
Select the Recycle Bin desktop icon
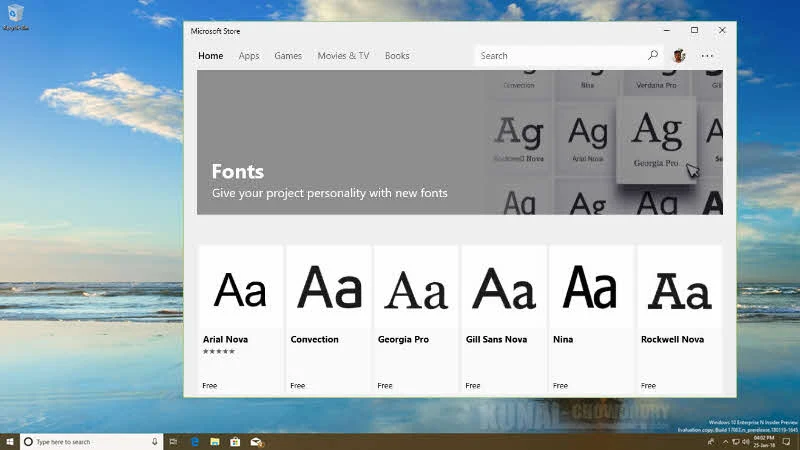pos(15,17)
